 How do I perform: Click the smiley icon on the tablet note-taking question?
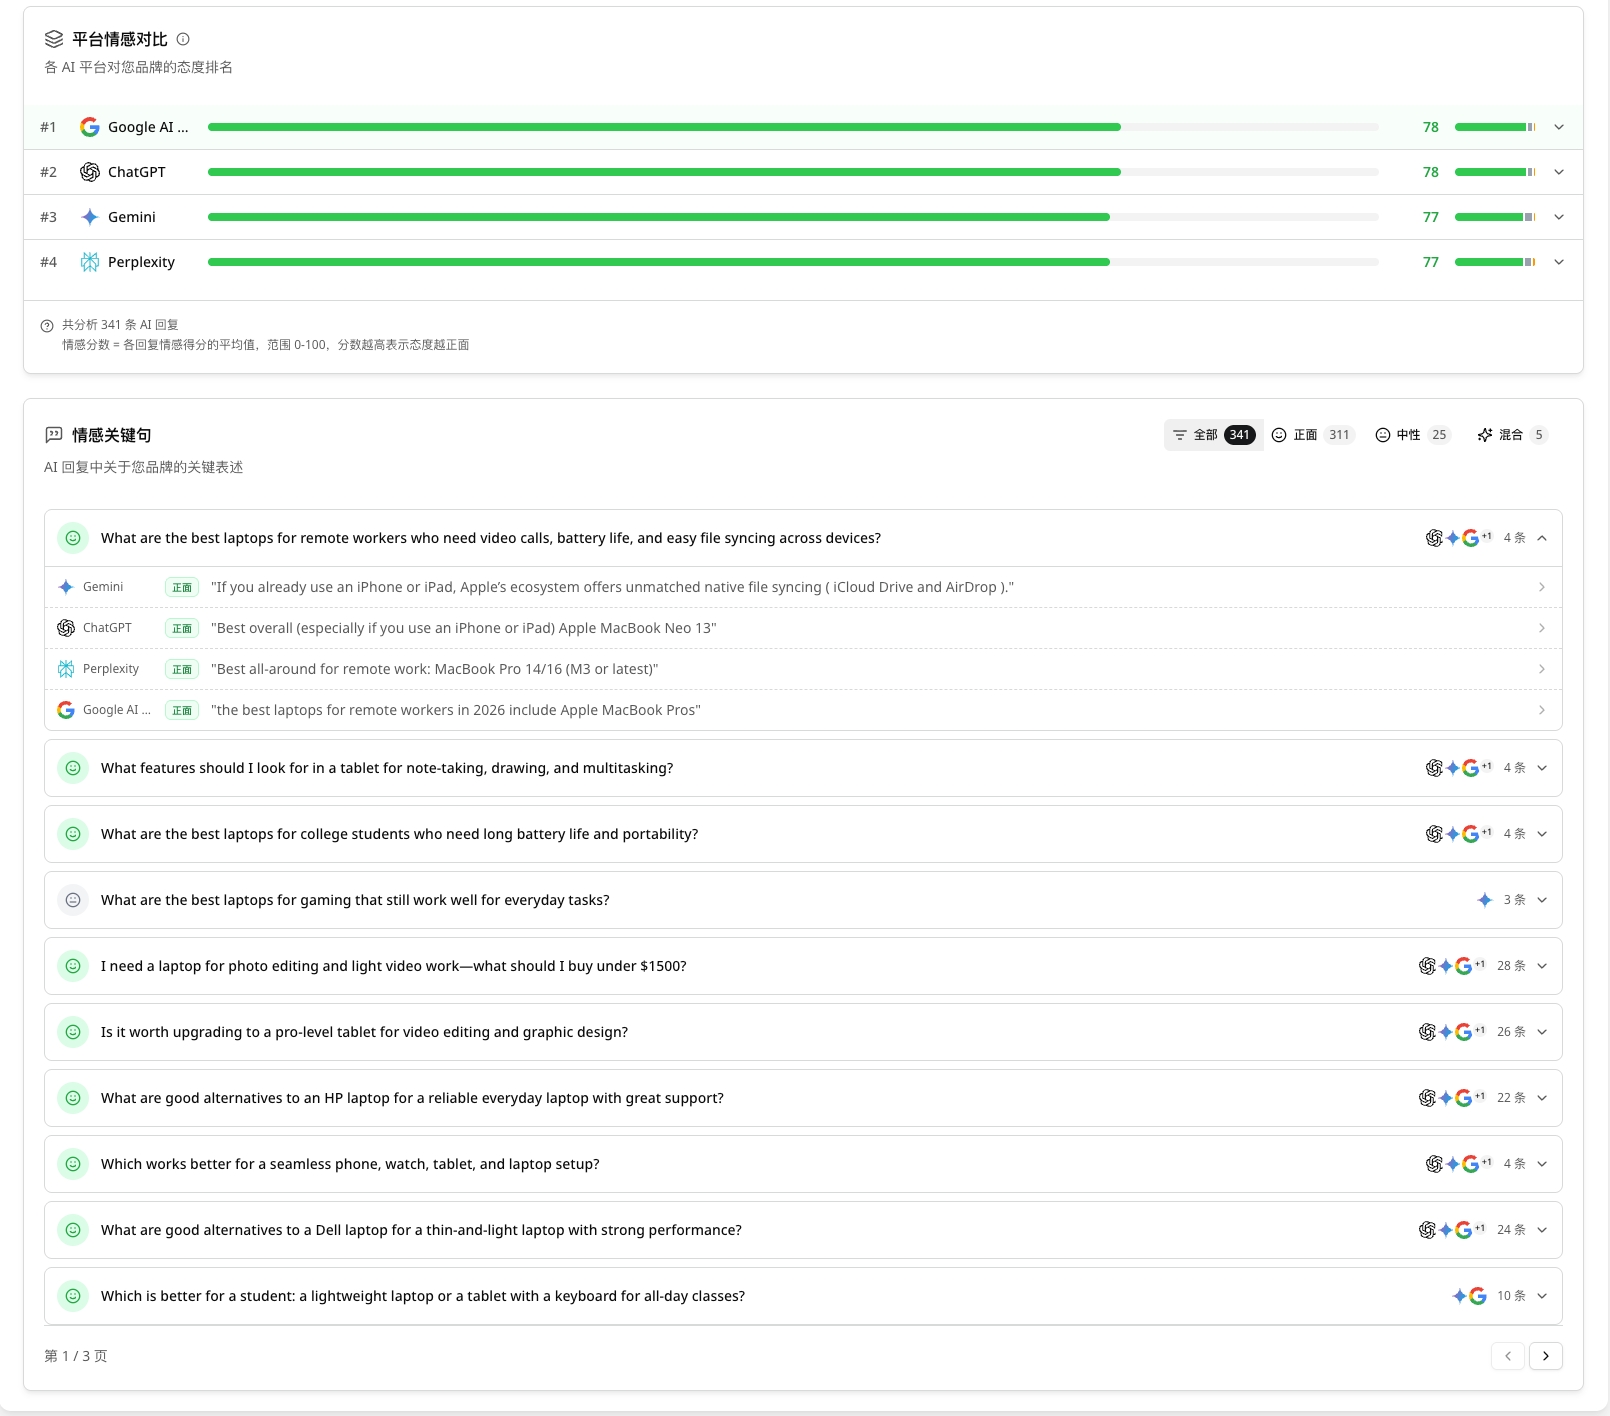point(73,768)
